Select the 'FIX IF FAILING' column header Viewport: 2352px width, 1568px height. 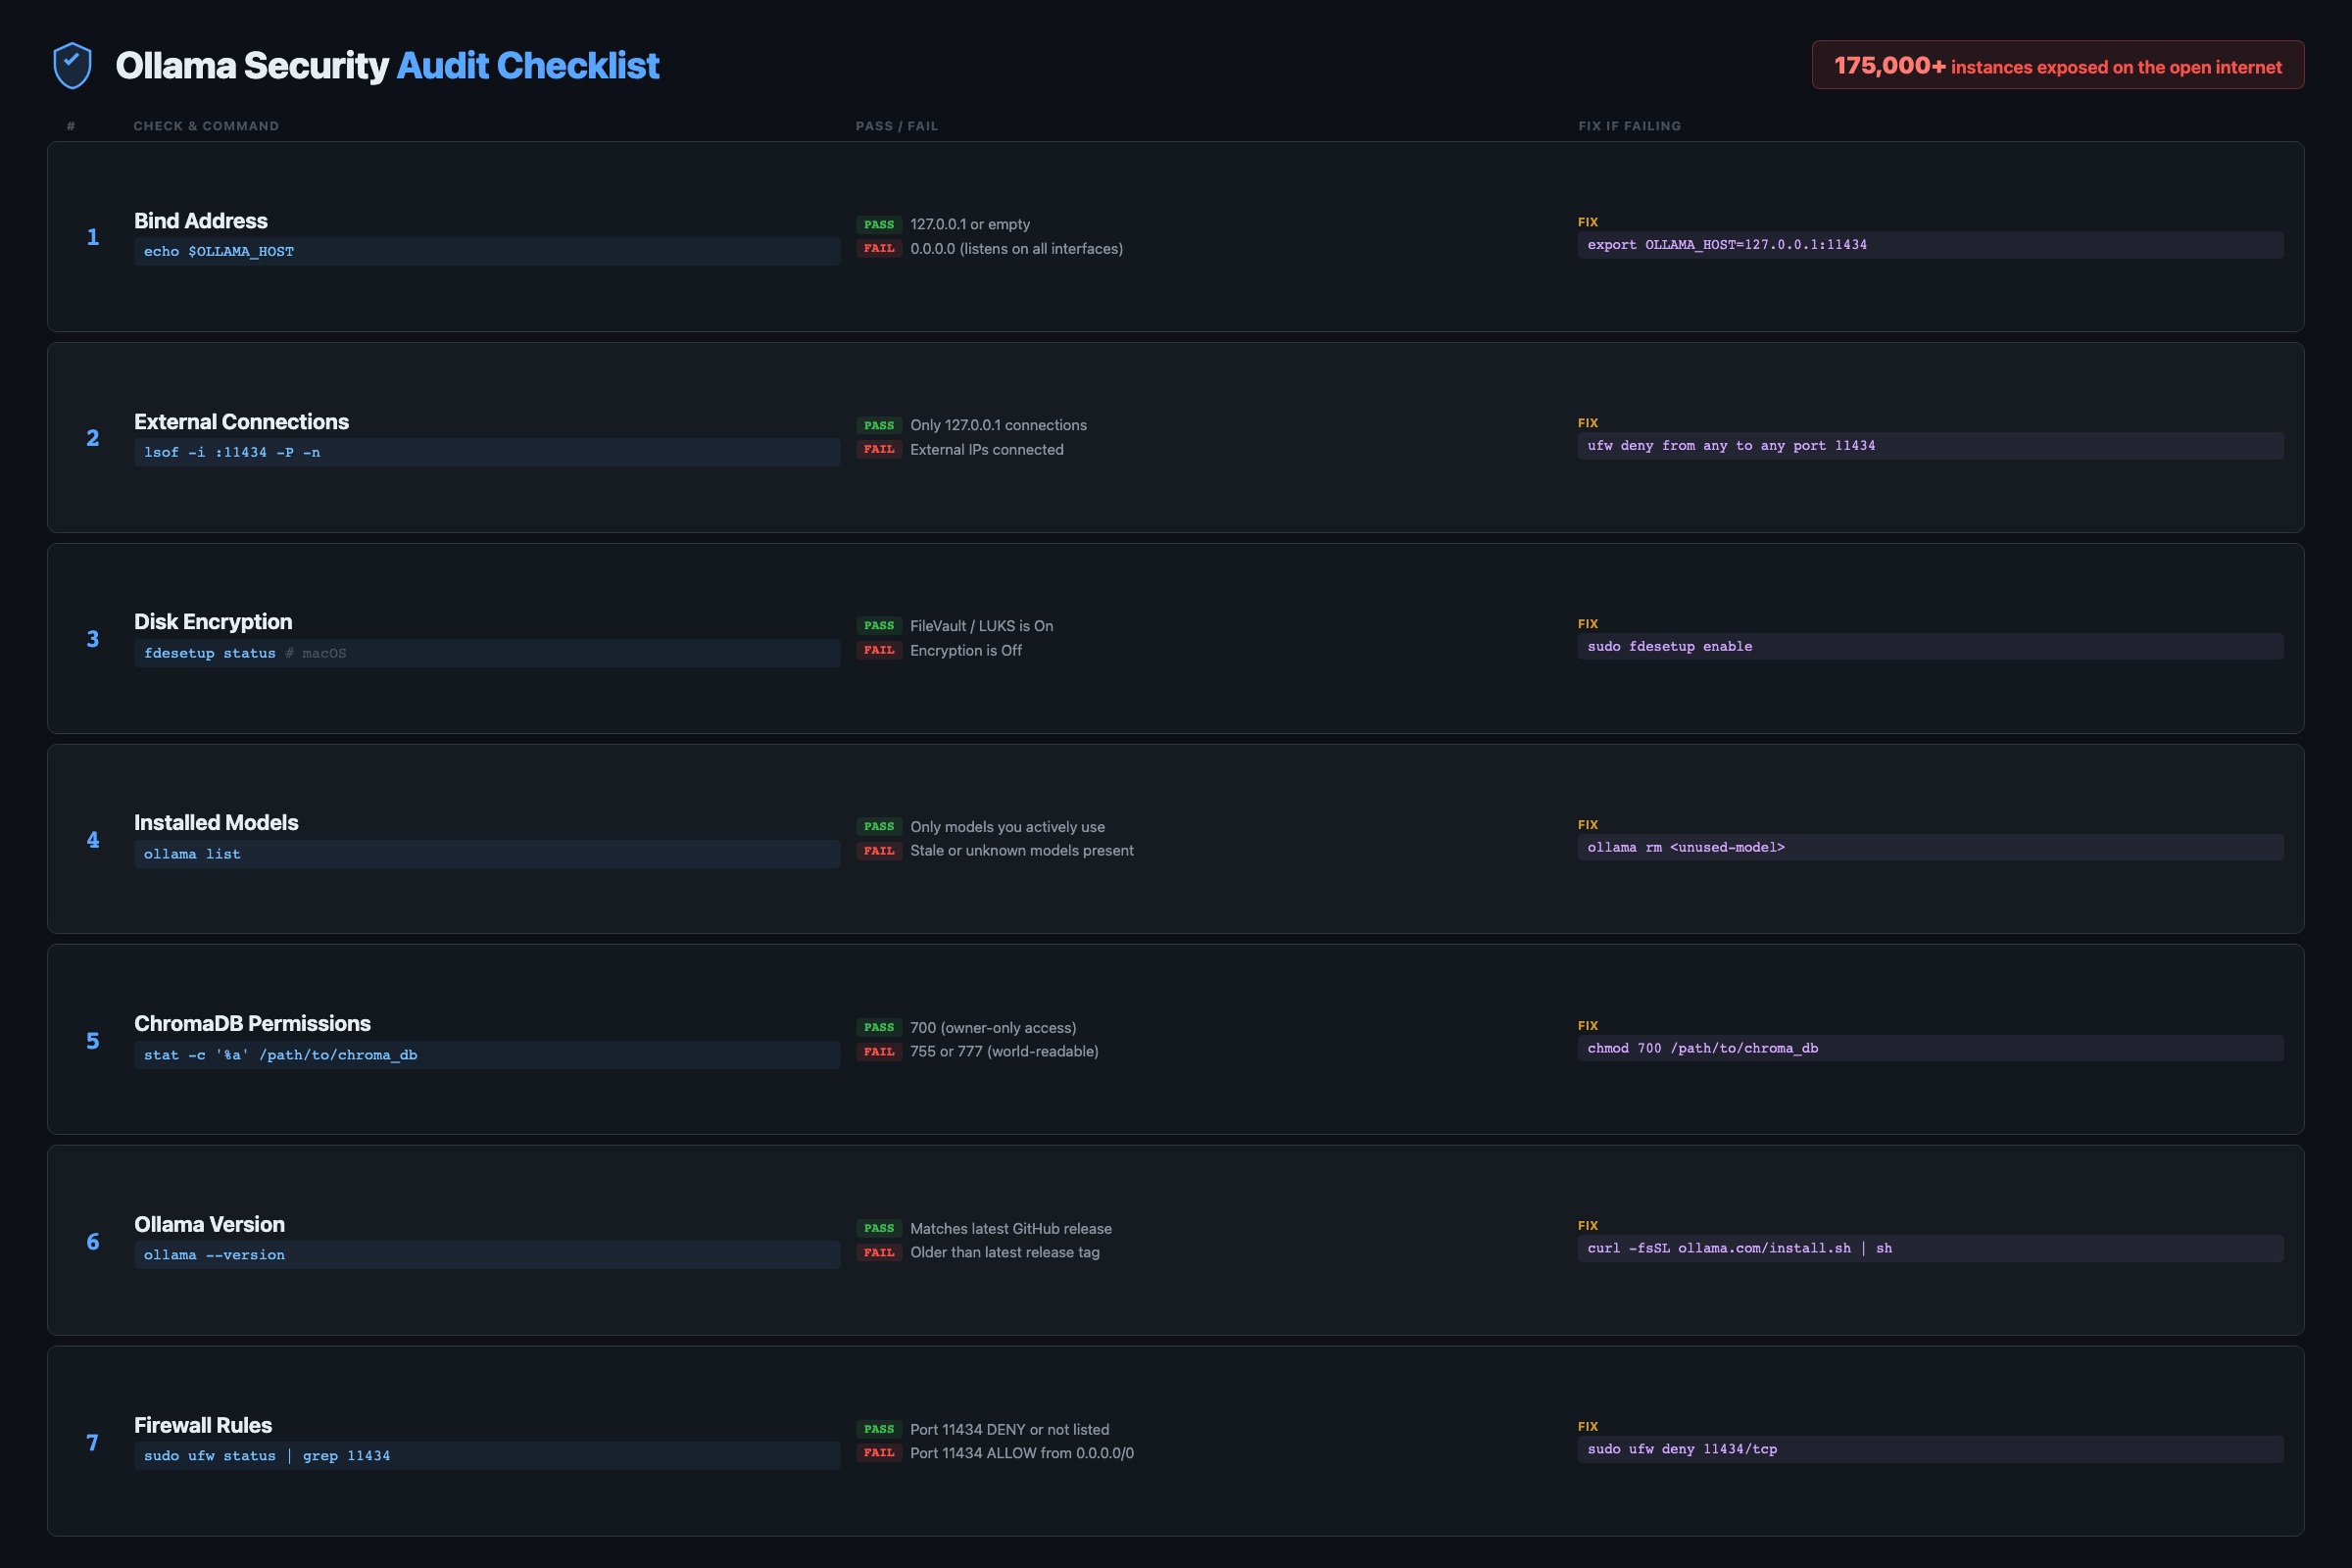click(x=1630, y=126)
